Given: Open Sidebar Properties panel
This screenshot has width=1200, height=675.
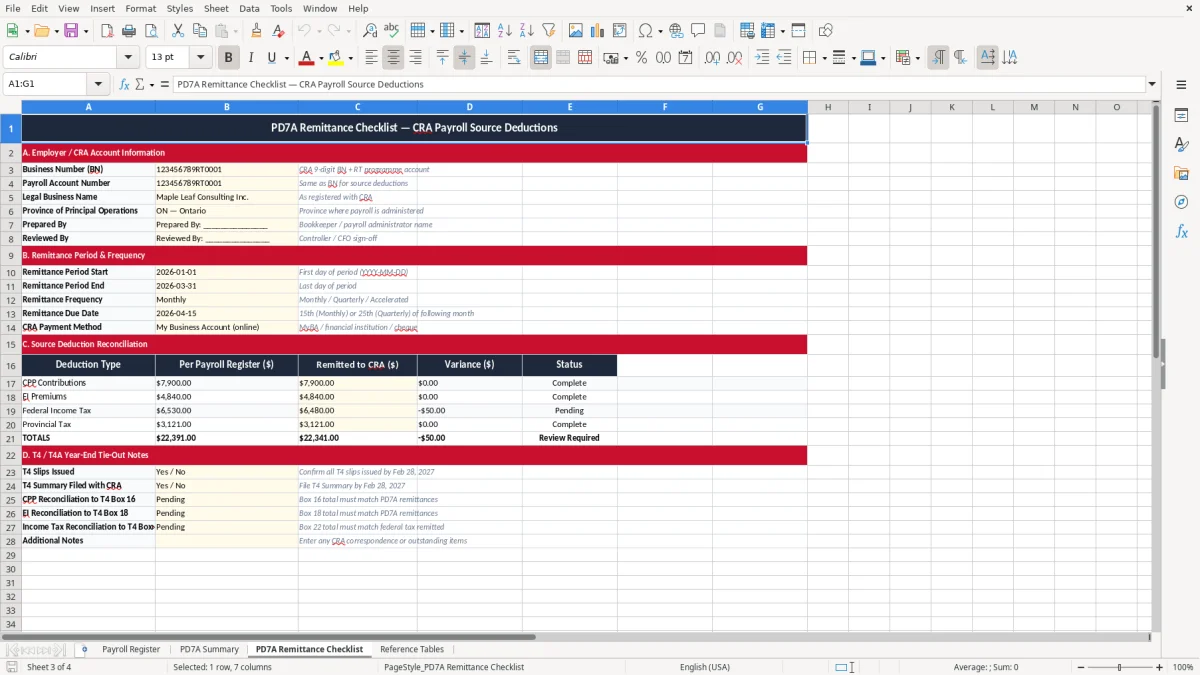Looking at the screenshot, I should pyautogui.click(x=1181, y=116).
